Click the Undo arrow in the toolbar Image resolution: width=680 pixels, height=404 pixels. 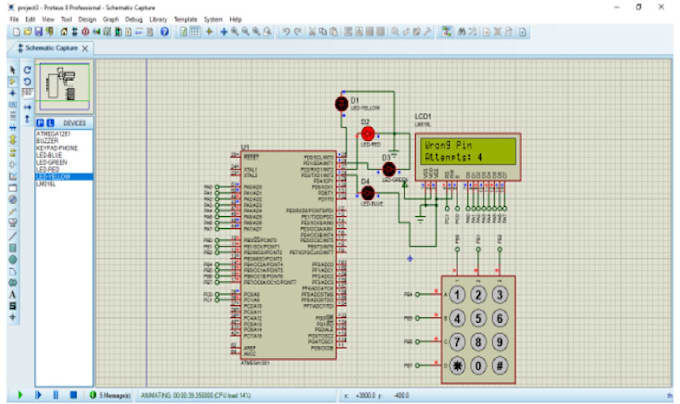(x=285, y=32)
